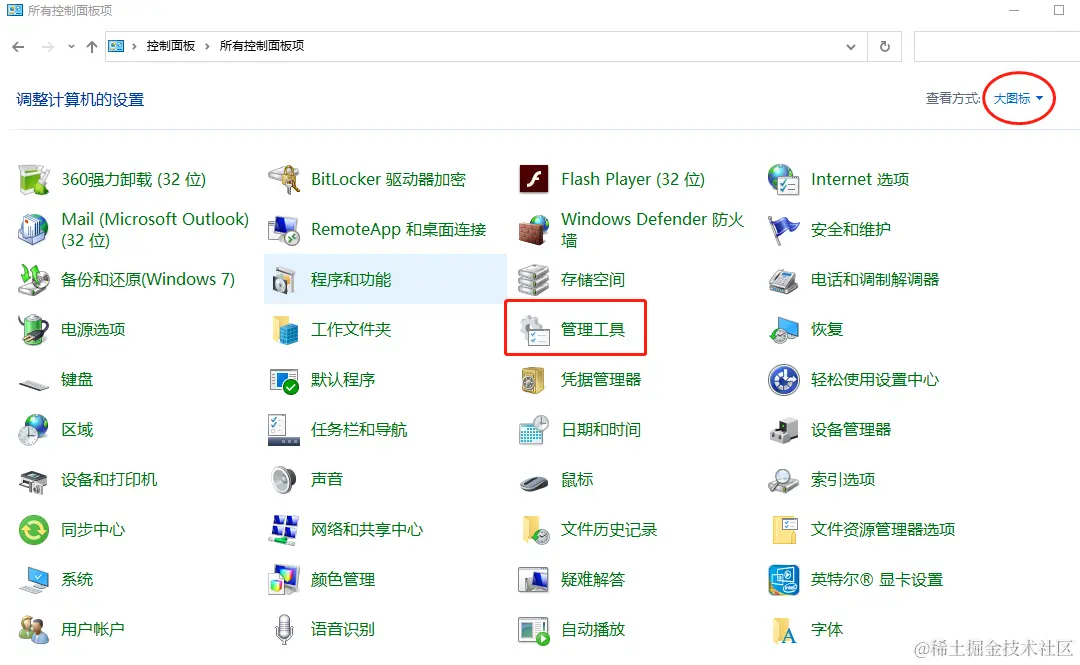
Task: Click the 所有控制面板项 breadcrumb segment
Action: coord(262,45)
